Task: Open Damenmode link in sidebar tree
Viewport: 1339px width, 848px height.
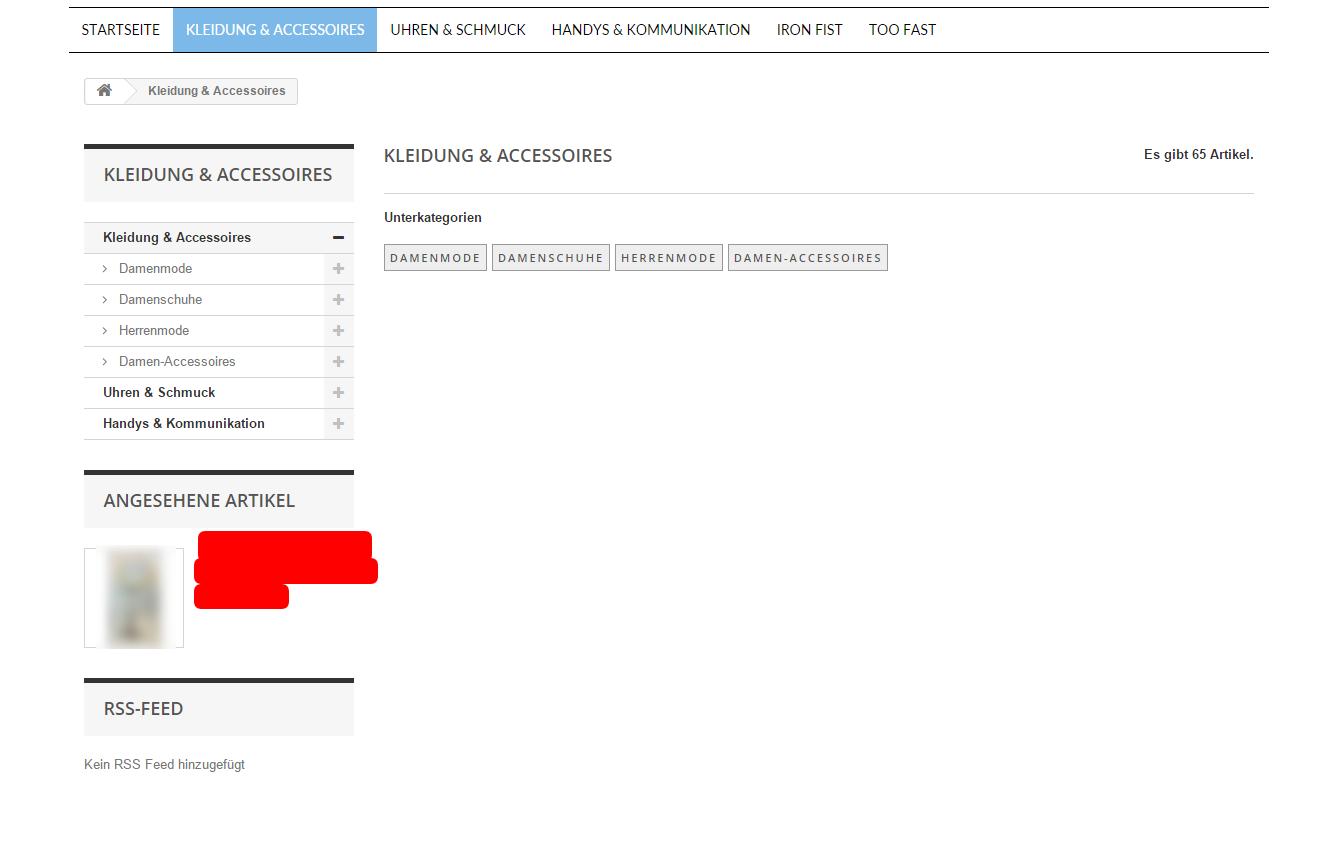Action: 155,269
